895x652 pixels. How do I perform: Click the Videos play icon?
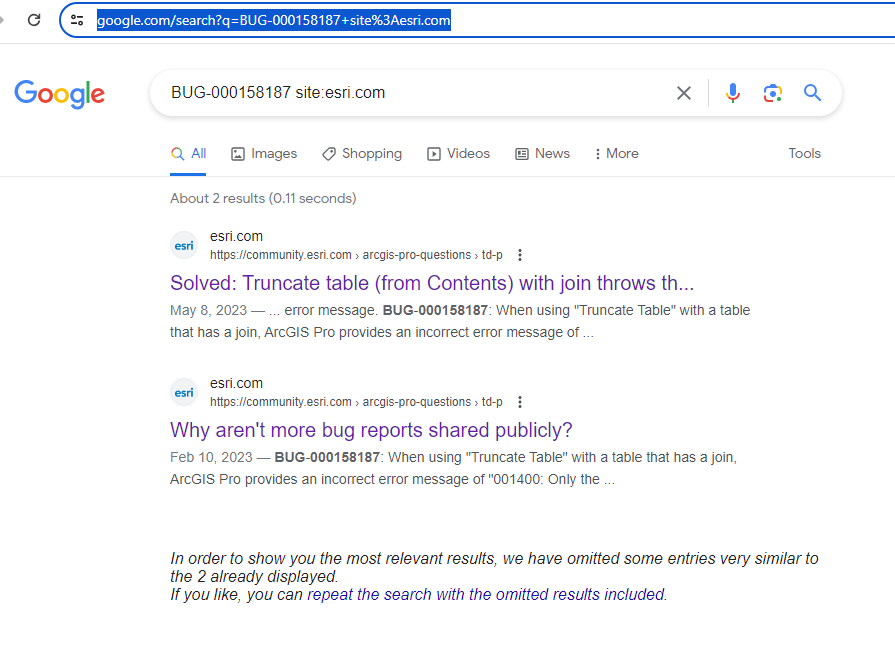point(433,153)
